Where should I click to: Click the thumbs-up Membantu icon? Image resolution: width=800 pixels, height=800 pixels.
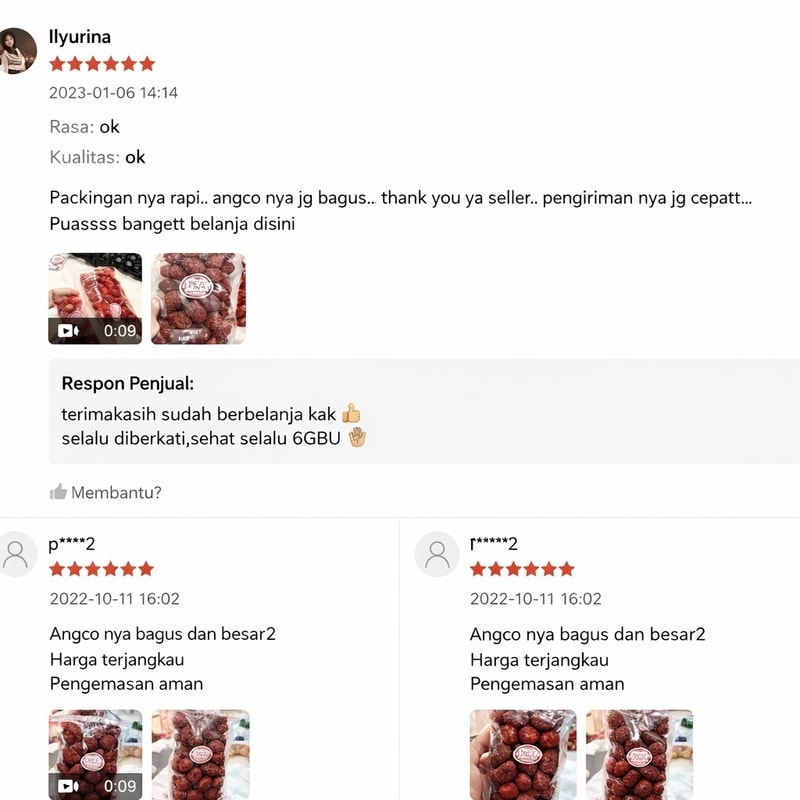[x=58, y=492]
